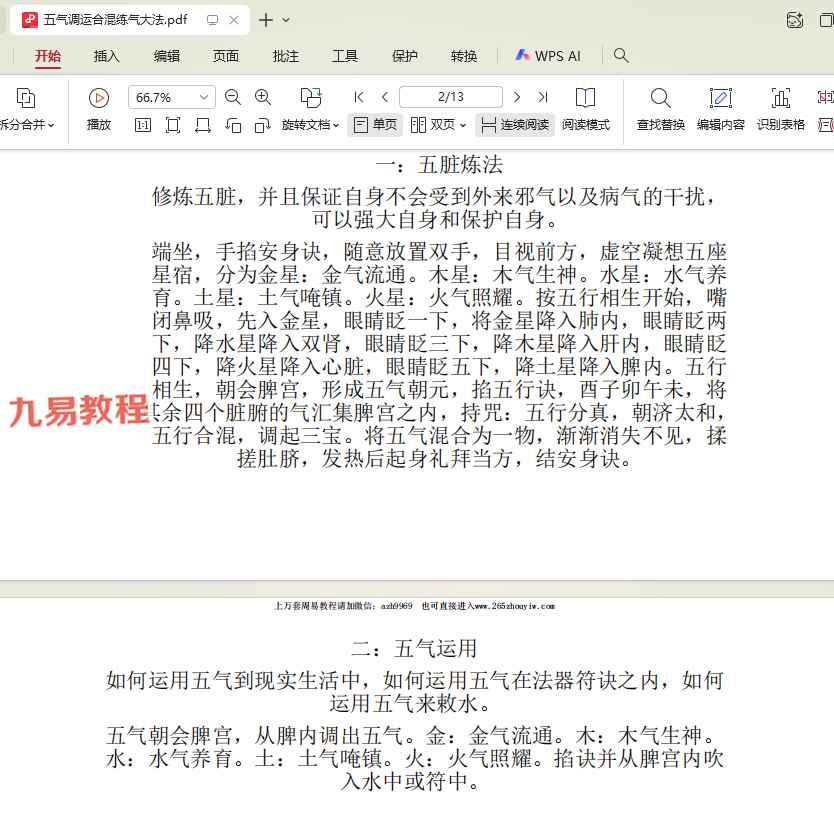
Task: Click the actual size 1:1 icon
Action: tap(143, 125)
